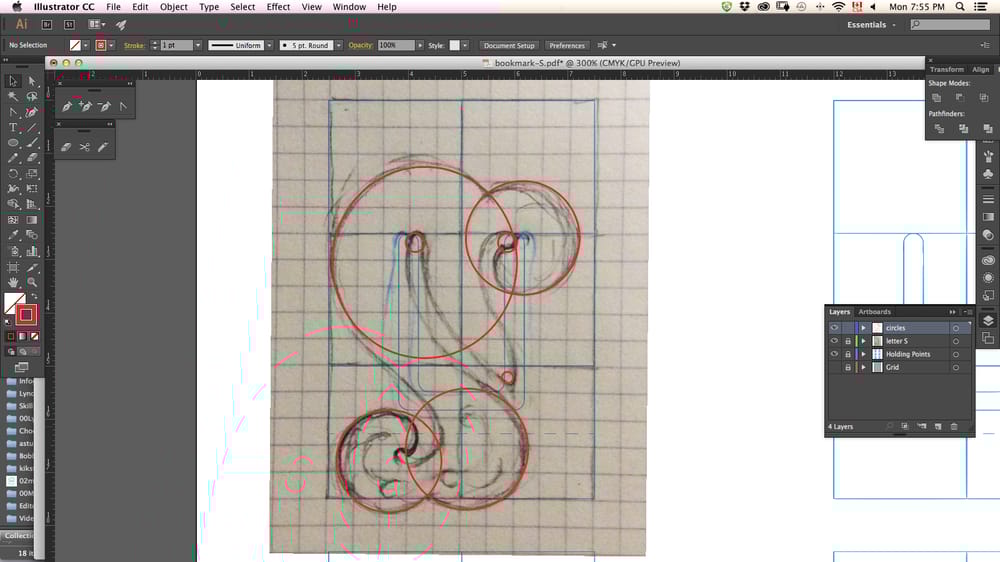1000x562 pixels.
Task: Show the Grid layer visibility
Action: tap(834, 367)
